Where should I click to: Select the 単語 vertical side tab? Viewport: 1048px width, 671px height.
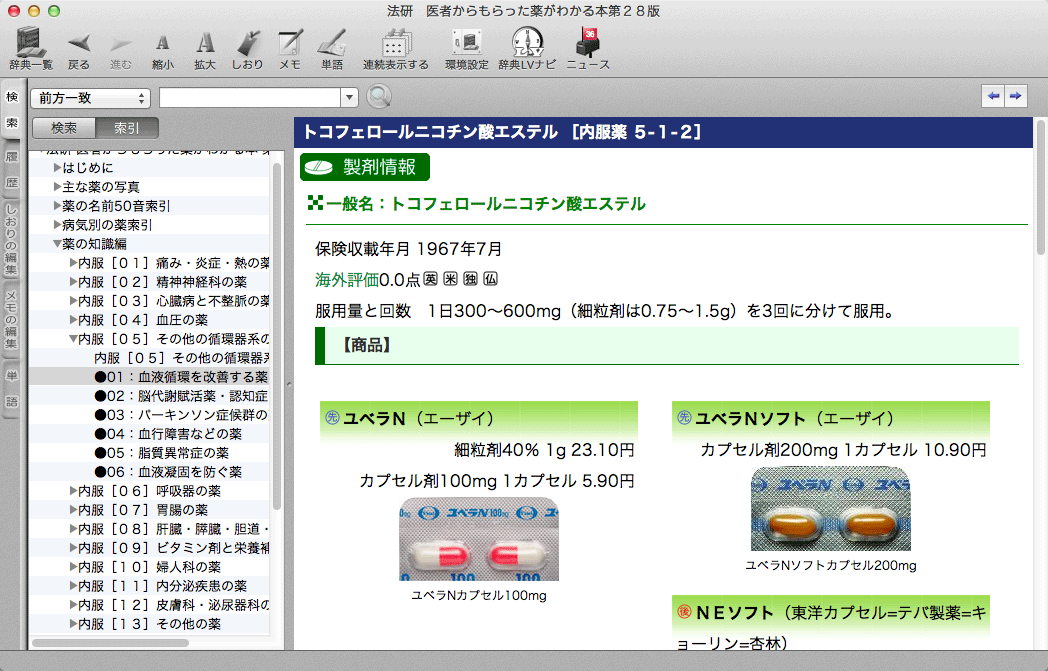[12, 387]
